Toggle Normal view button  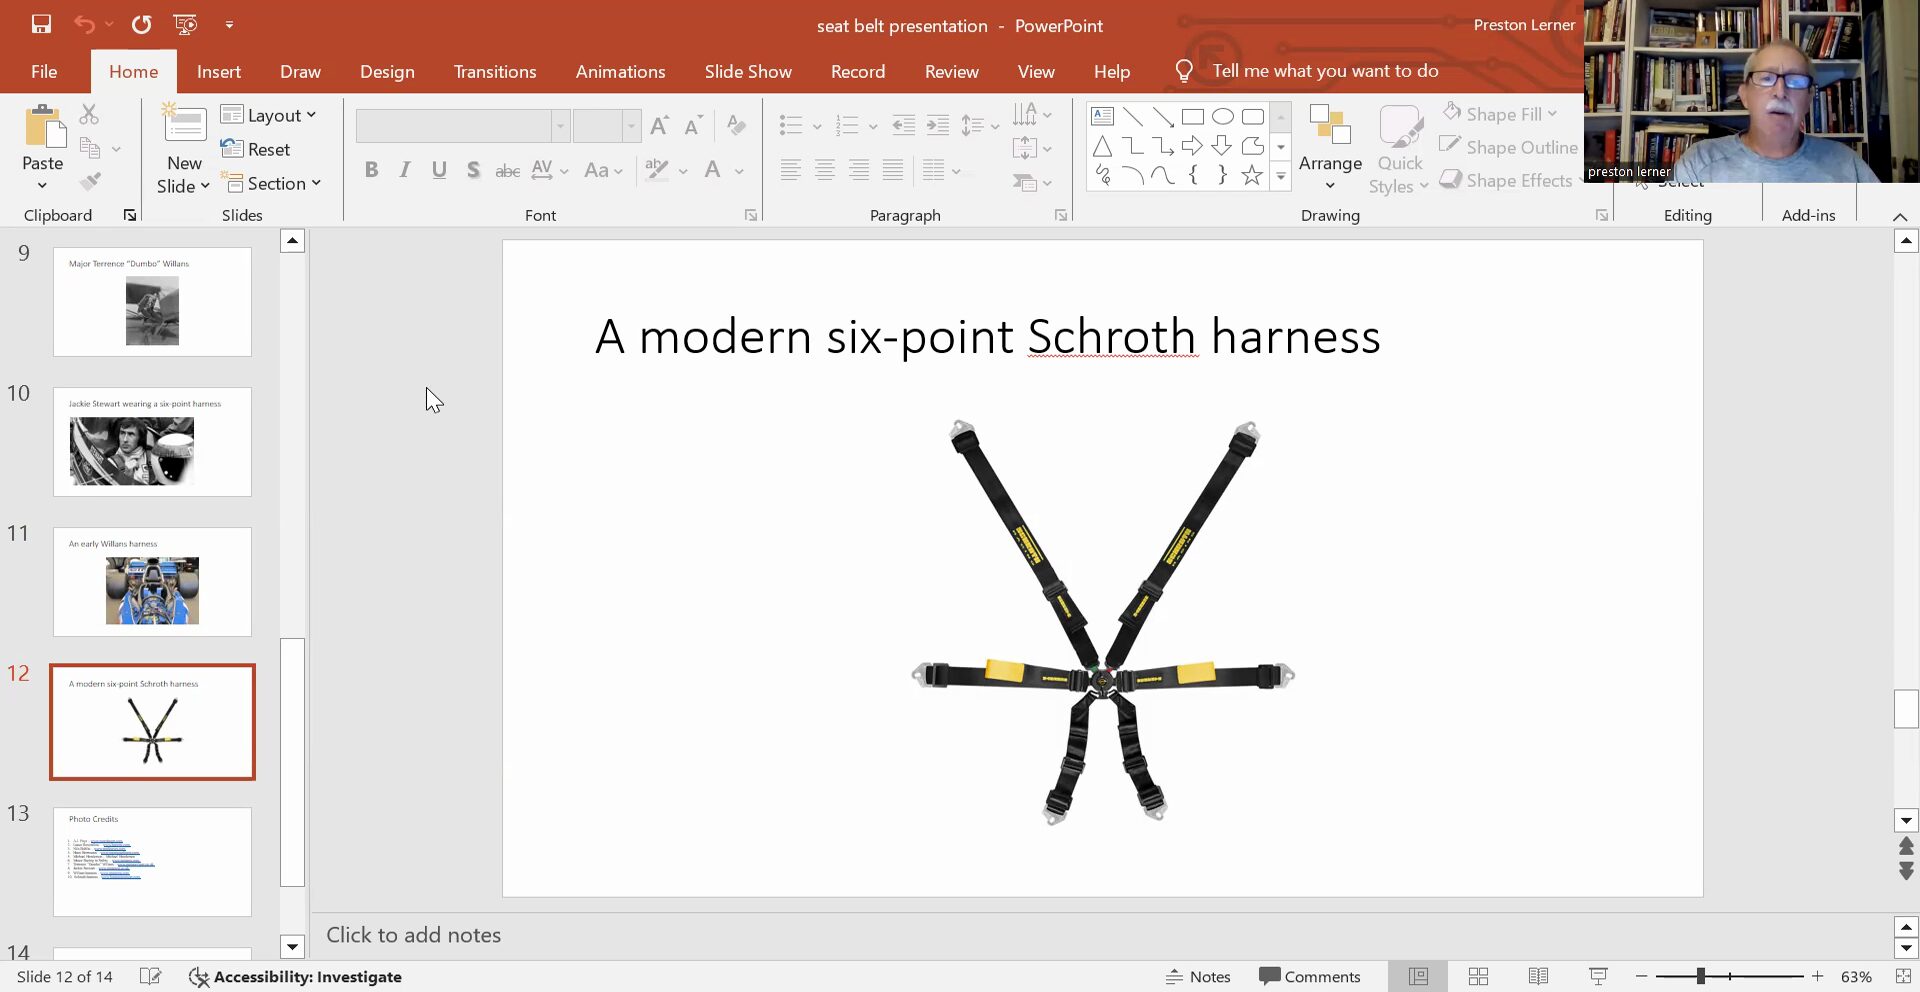(1418, 976)
